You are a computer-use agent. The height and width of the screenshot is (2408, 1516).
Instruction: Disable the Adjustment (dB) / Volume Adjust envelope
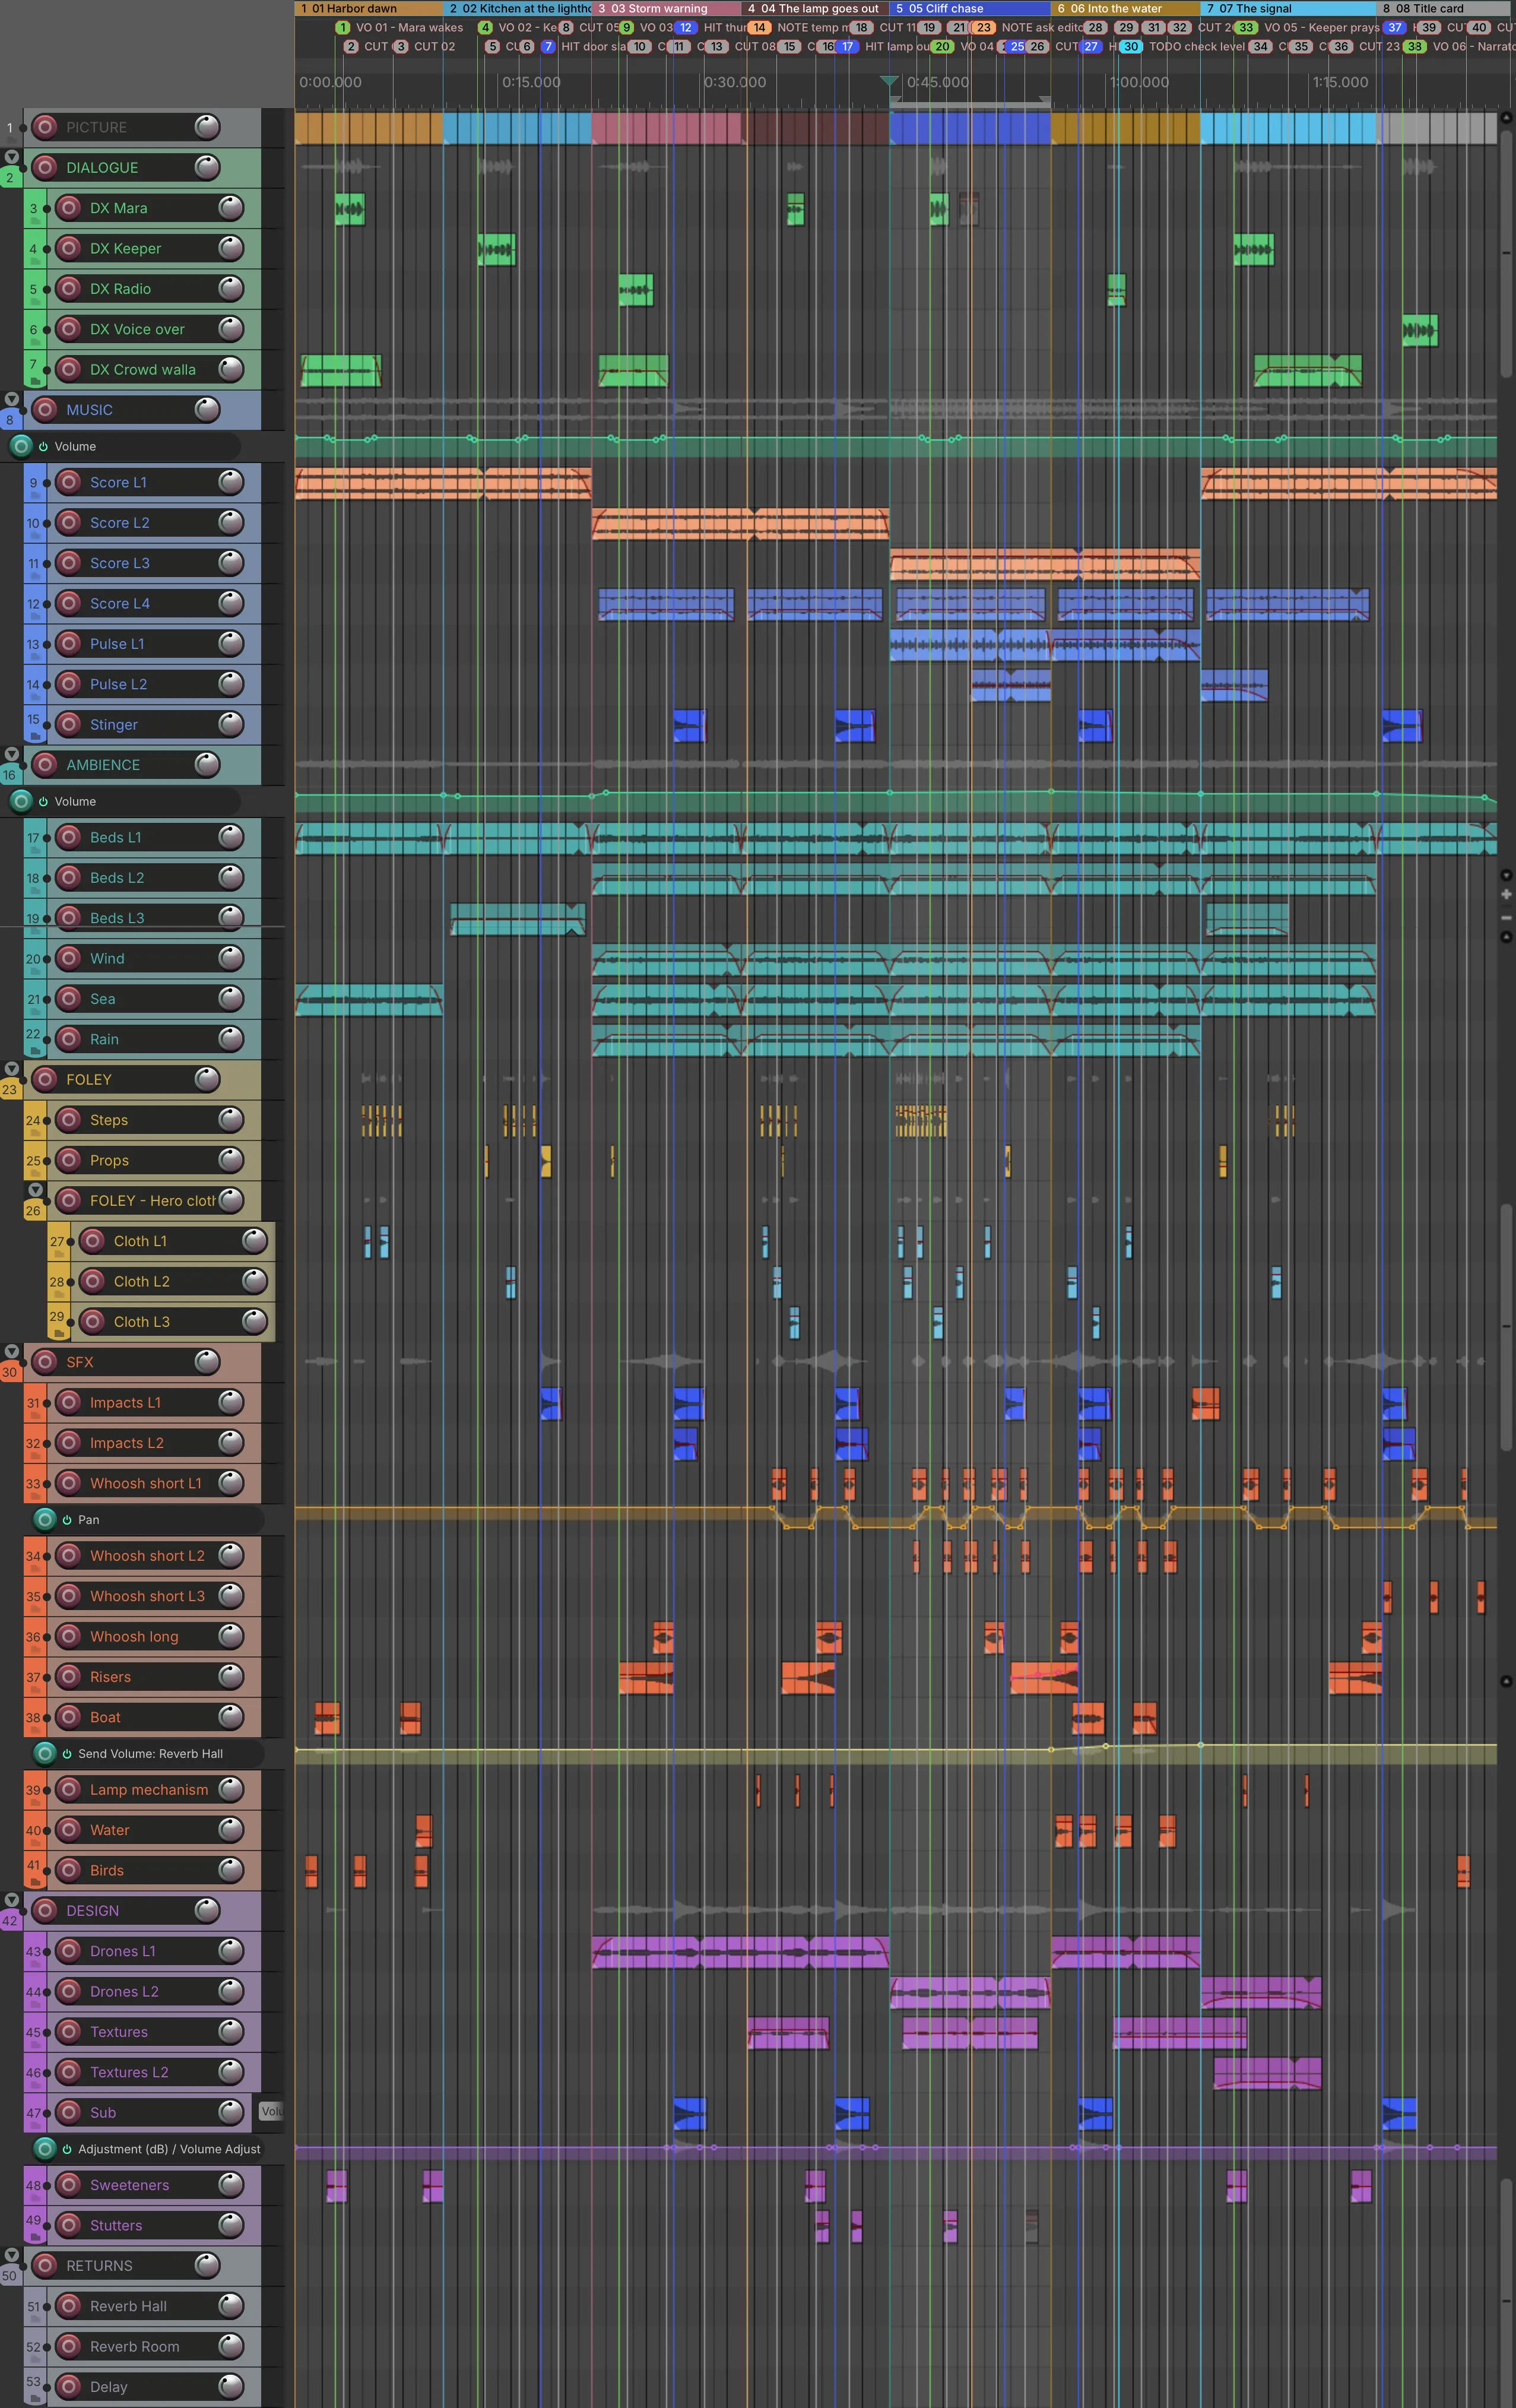click(67, 2149)
